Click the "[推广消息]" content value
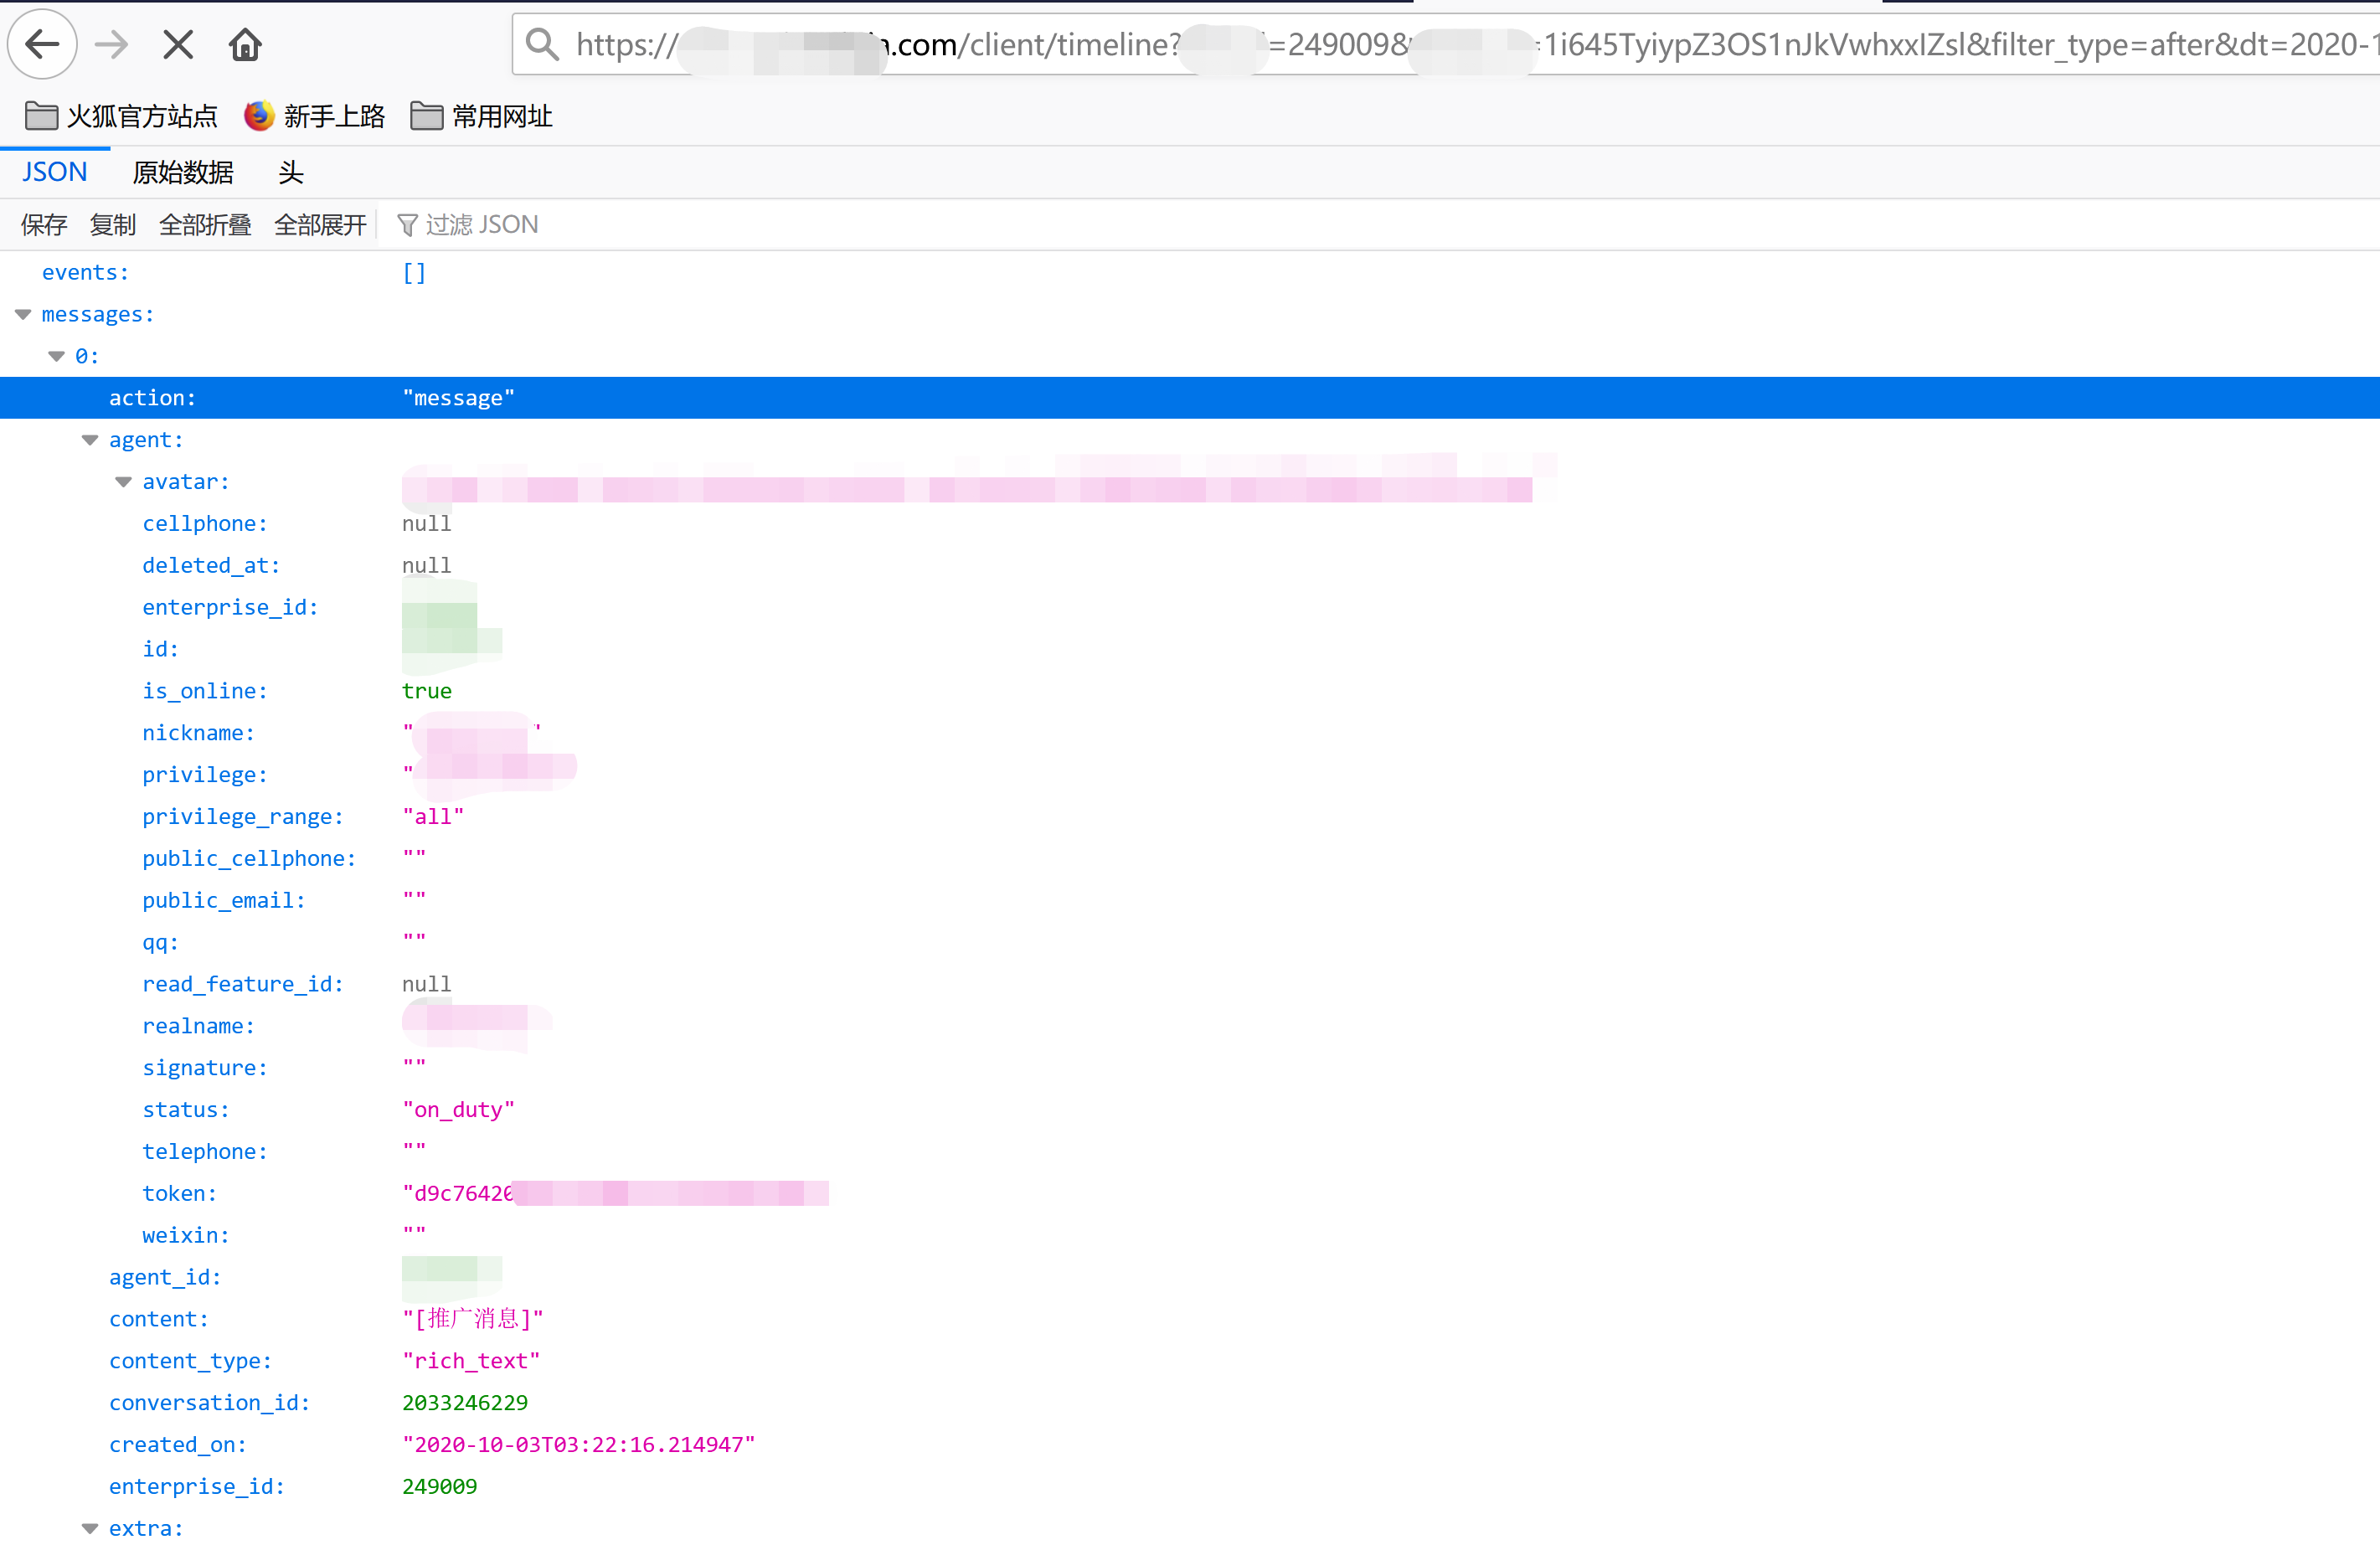The width and height of the screenshot is (2380, 1545). pyautogui.click(x=472, y=1319)
